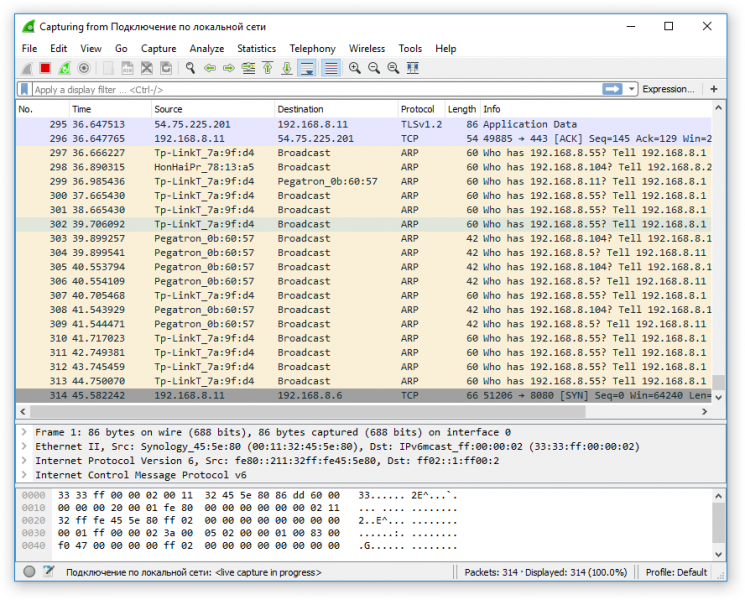
Task: Toggle auto-scroll during live capture
Action: click(307, 68)
